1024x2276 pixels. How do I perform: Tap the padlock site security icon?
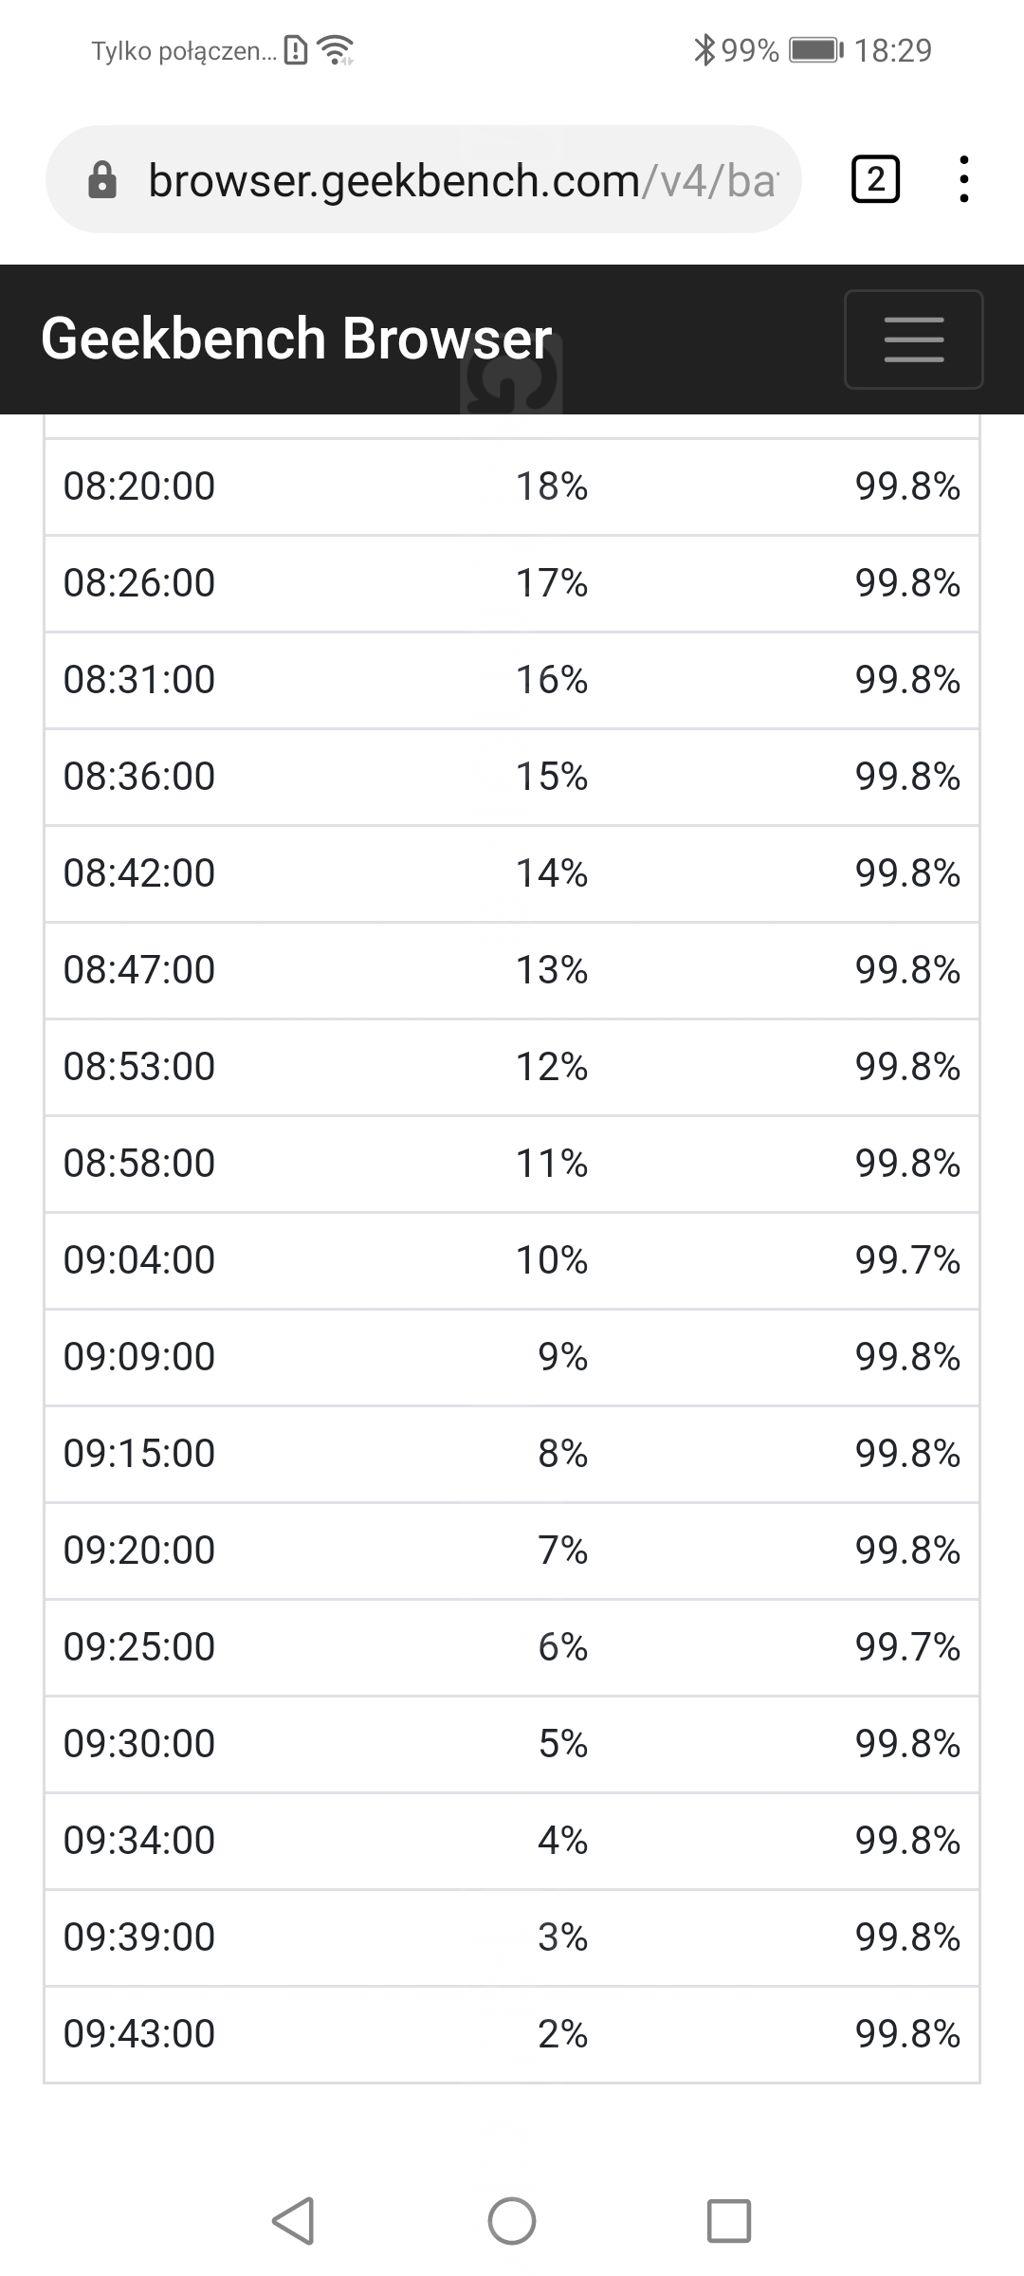[102, 181]
